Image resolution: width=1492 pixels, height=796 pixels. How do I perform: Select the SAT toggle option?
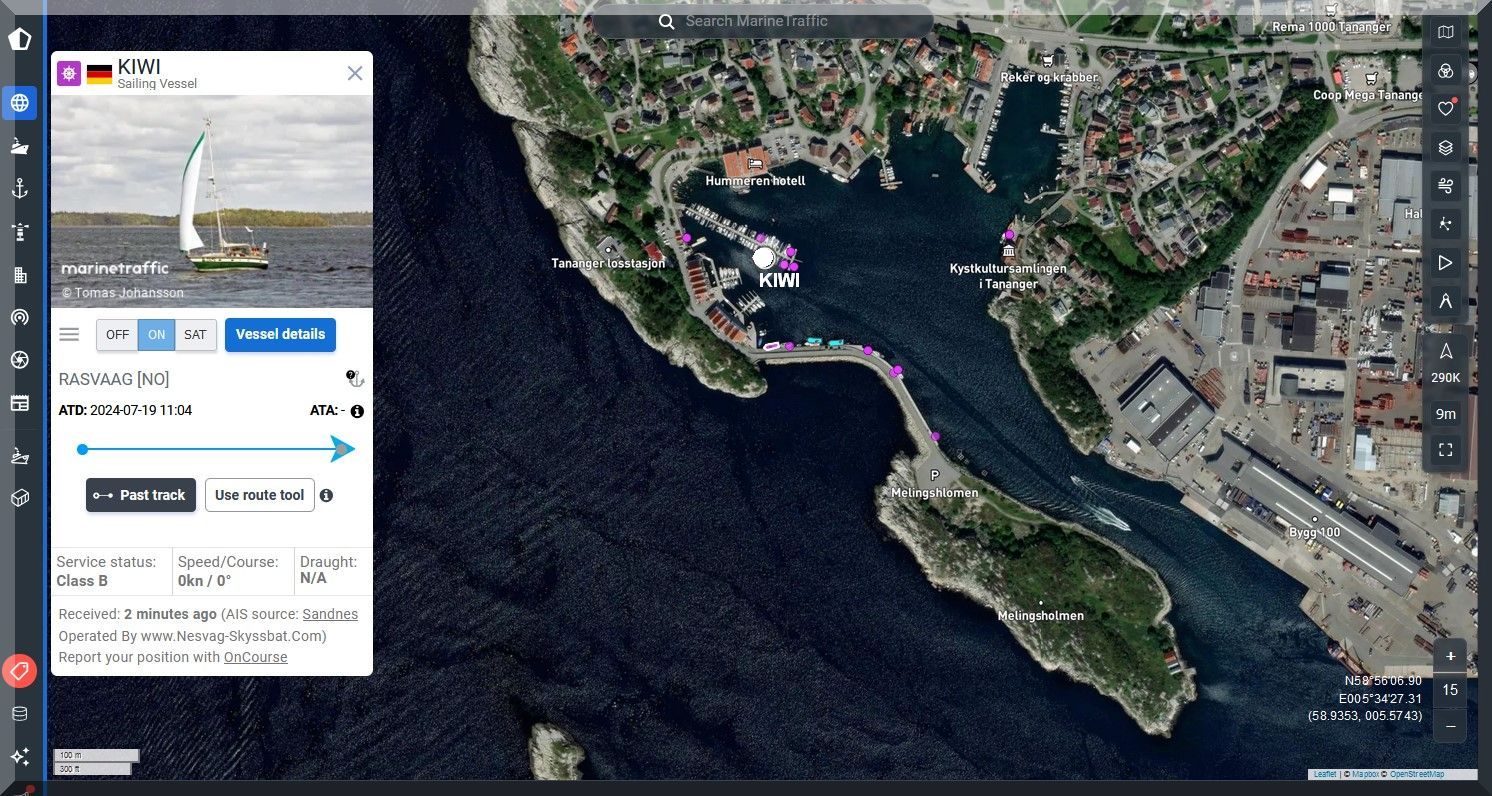coord(195,335)
